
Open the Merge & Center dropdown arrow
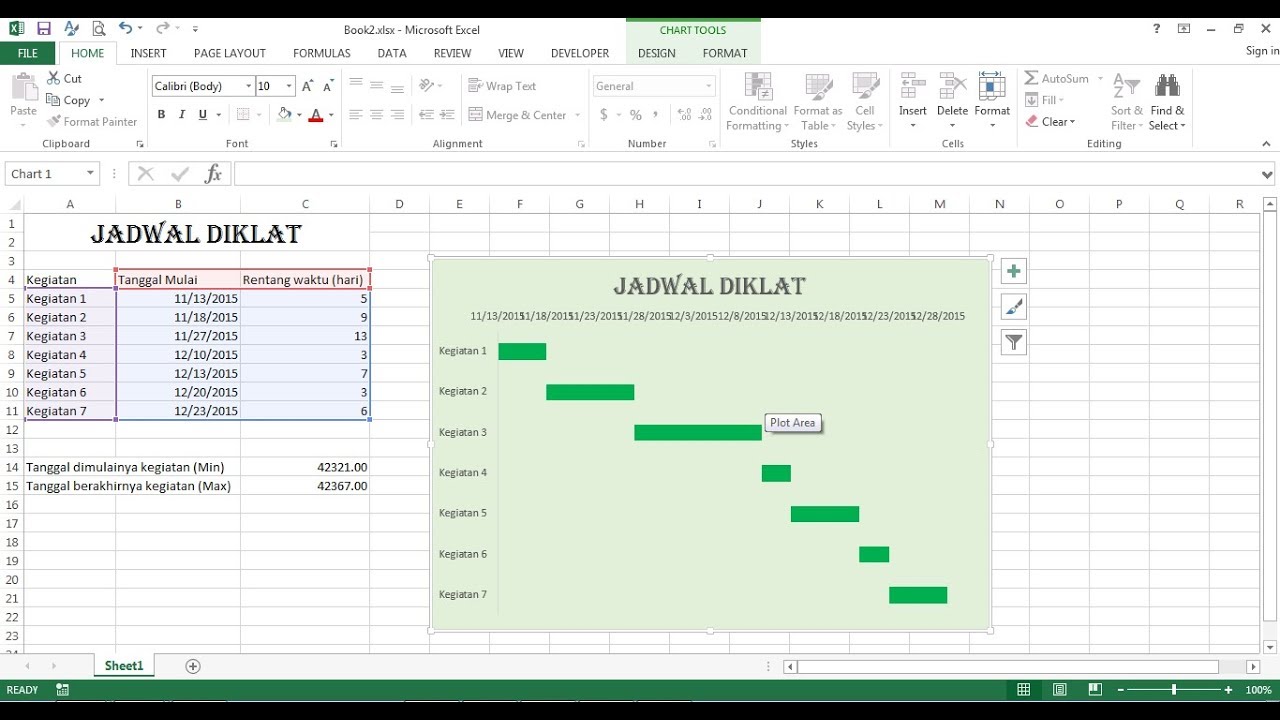click(x=578, y=116)
